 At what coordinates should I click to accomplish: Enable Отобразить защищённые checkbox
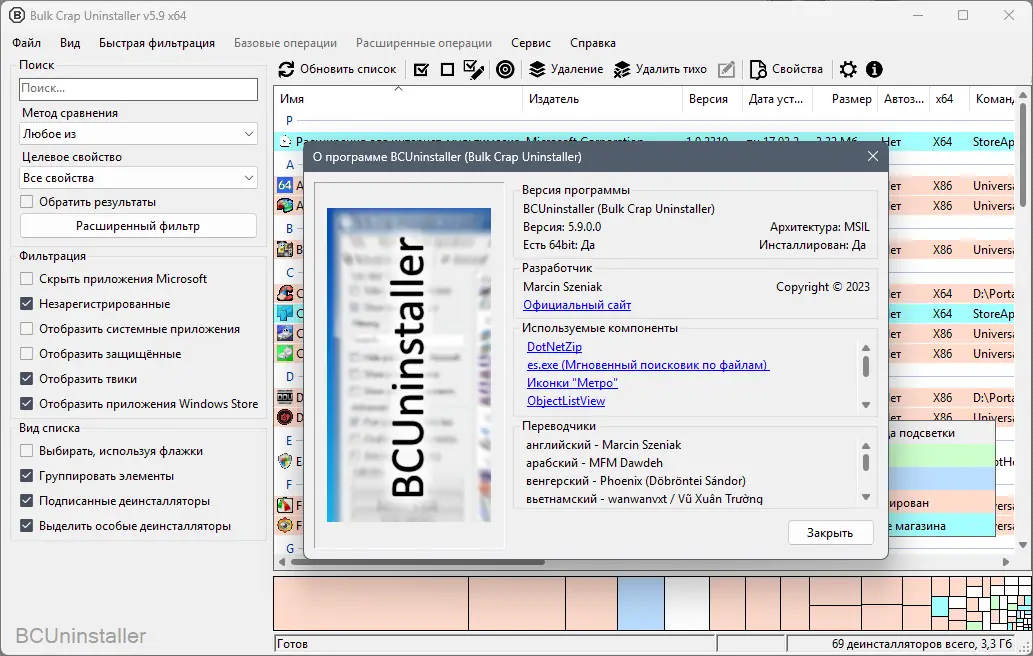(26, 354)
